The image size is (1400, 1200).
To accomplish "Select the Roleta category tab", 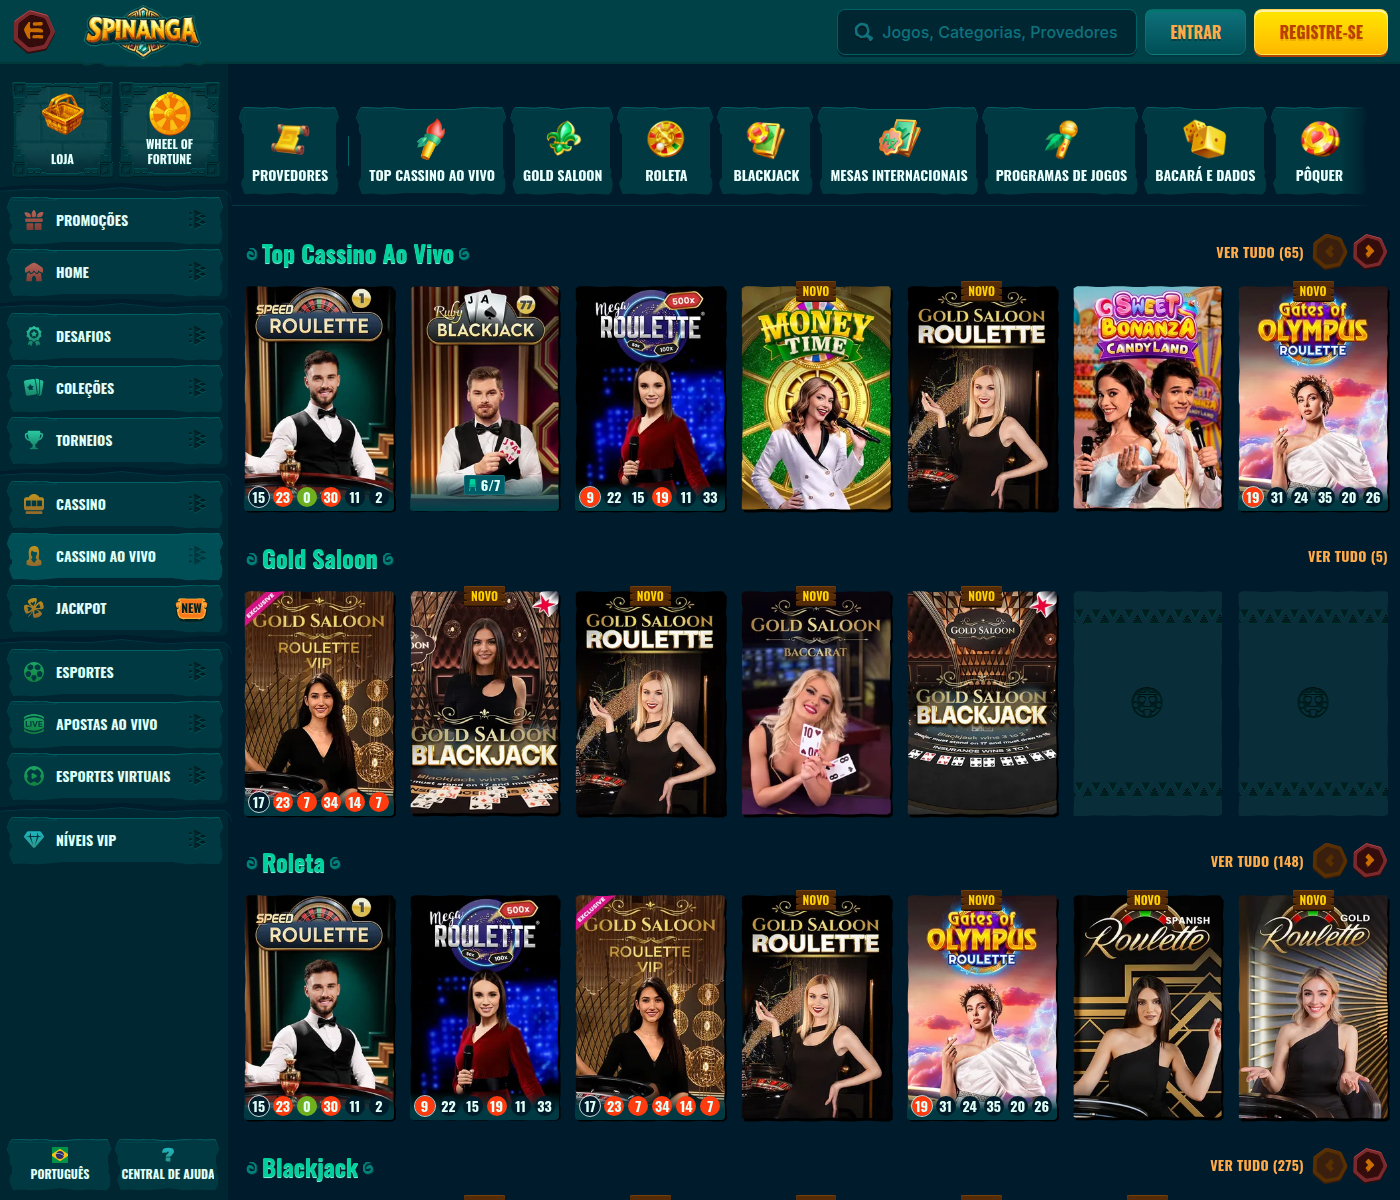I will coord(666,150).
